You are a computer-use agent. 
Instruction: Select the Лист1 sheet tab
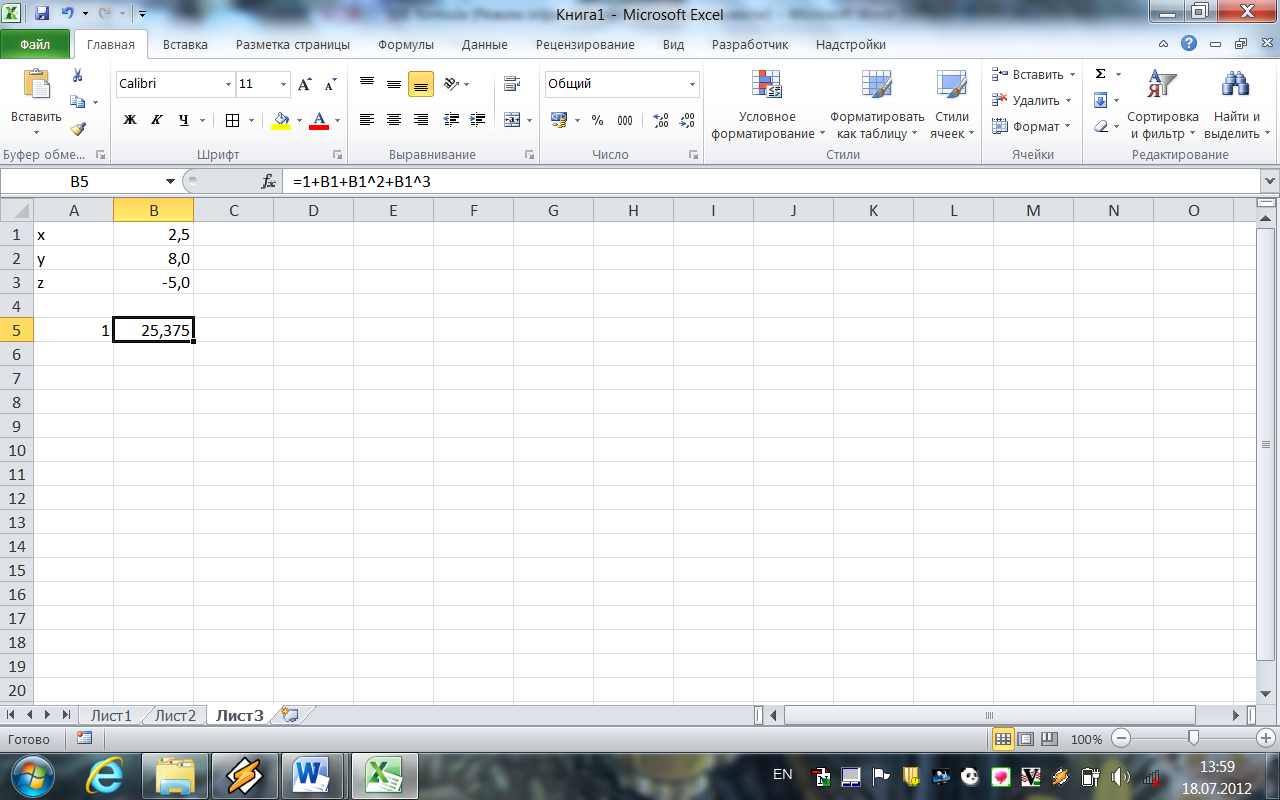[110, 715]
